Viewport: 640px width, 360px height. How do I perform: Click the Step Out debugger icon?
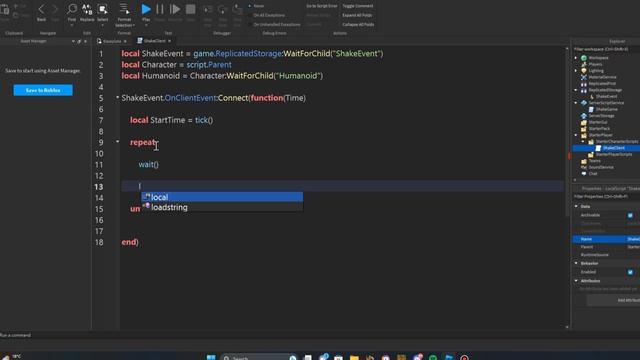[237, 9]
